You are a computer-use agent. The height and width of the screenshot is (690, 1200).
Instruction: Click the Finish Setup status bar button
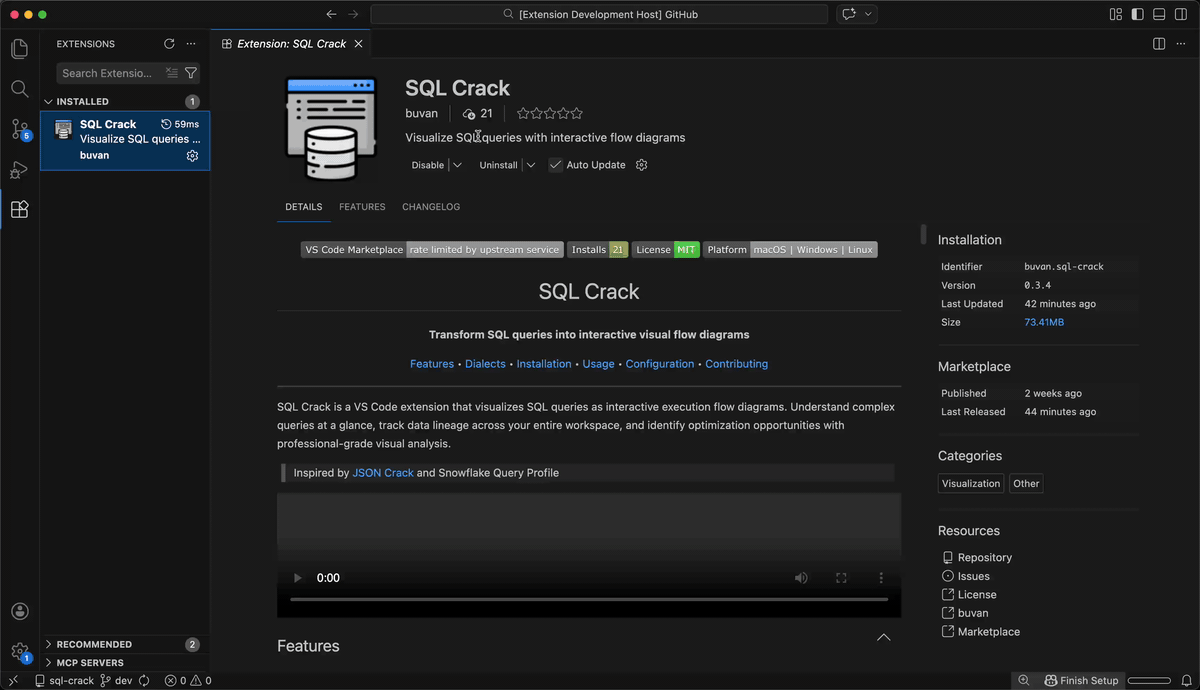pyautogui.click(x=1081, y=680)
